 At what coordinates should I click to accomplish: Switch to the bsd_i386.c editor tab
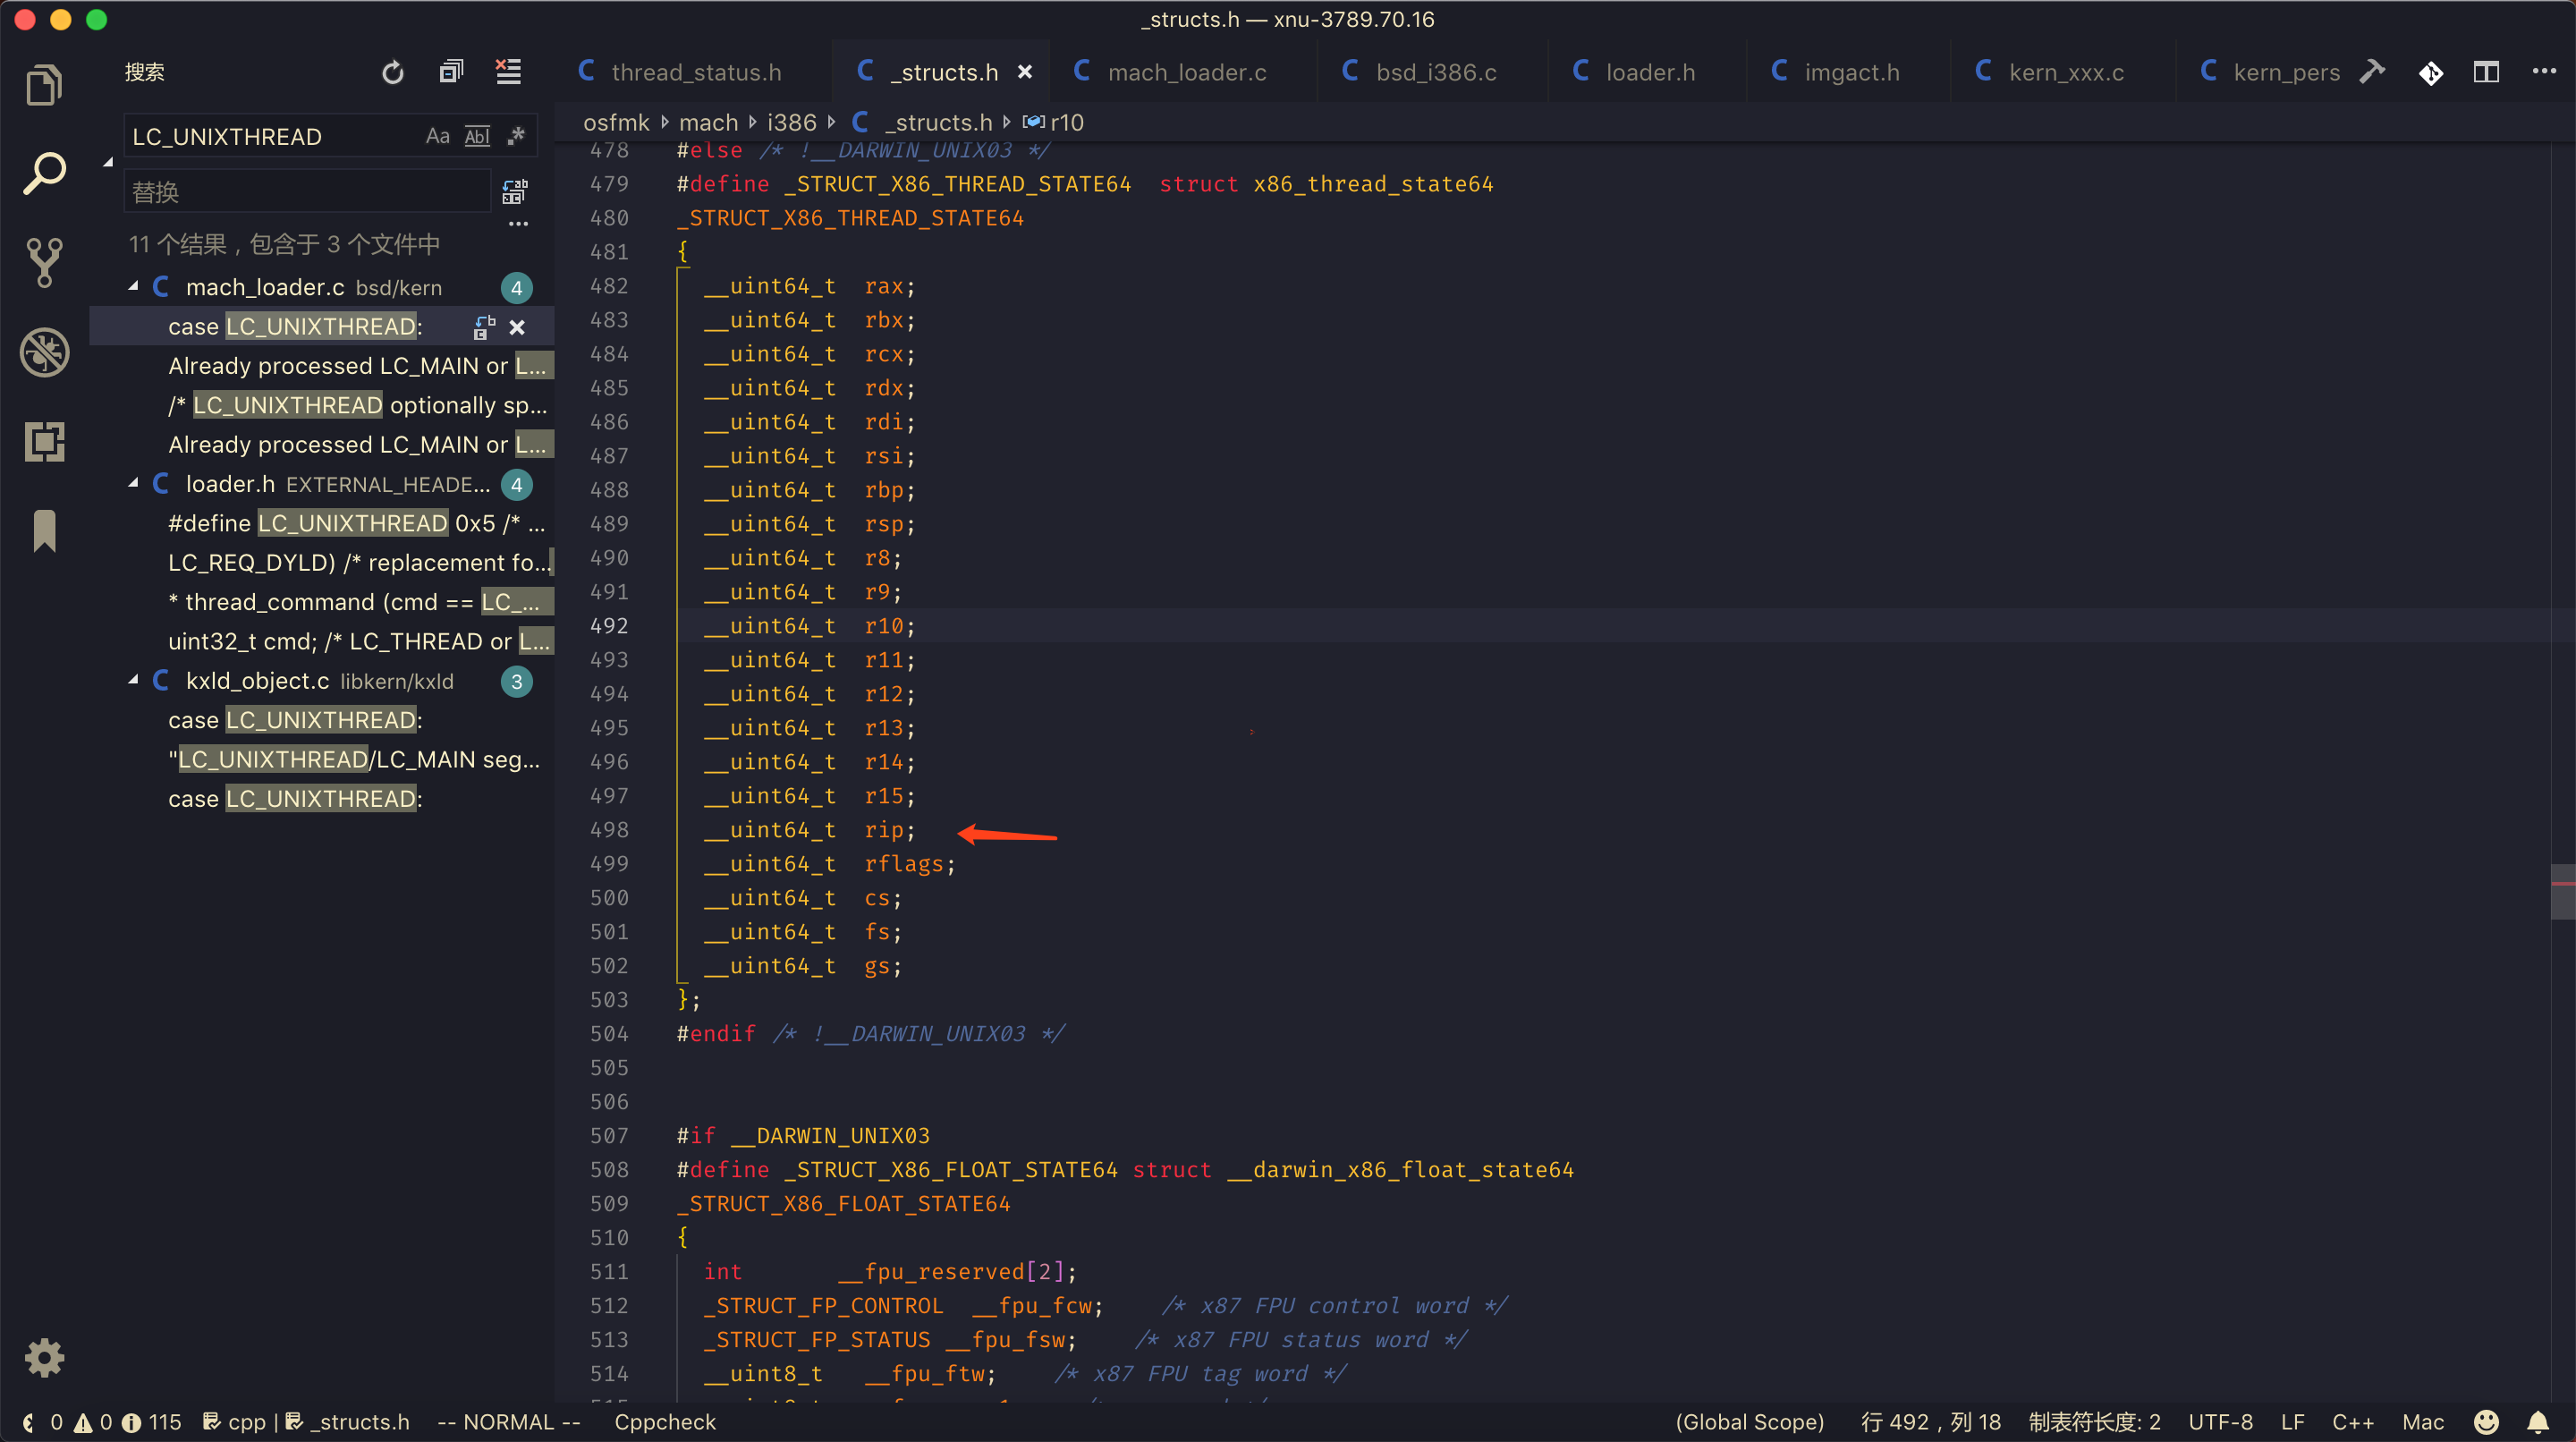pyautogui.click(x=1435, y=72)
